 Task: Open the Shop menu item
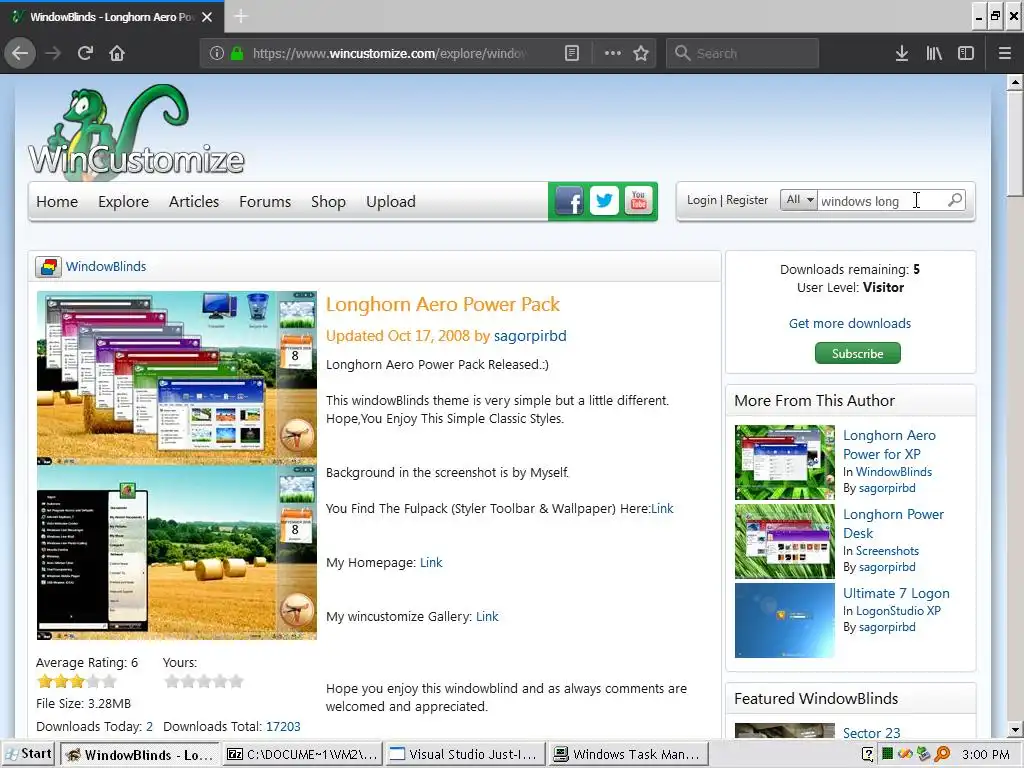pyautogui.click(x=328, y=202)
